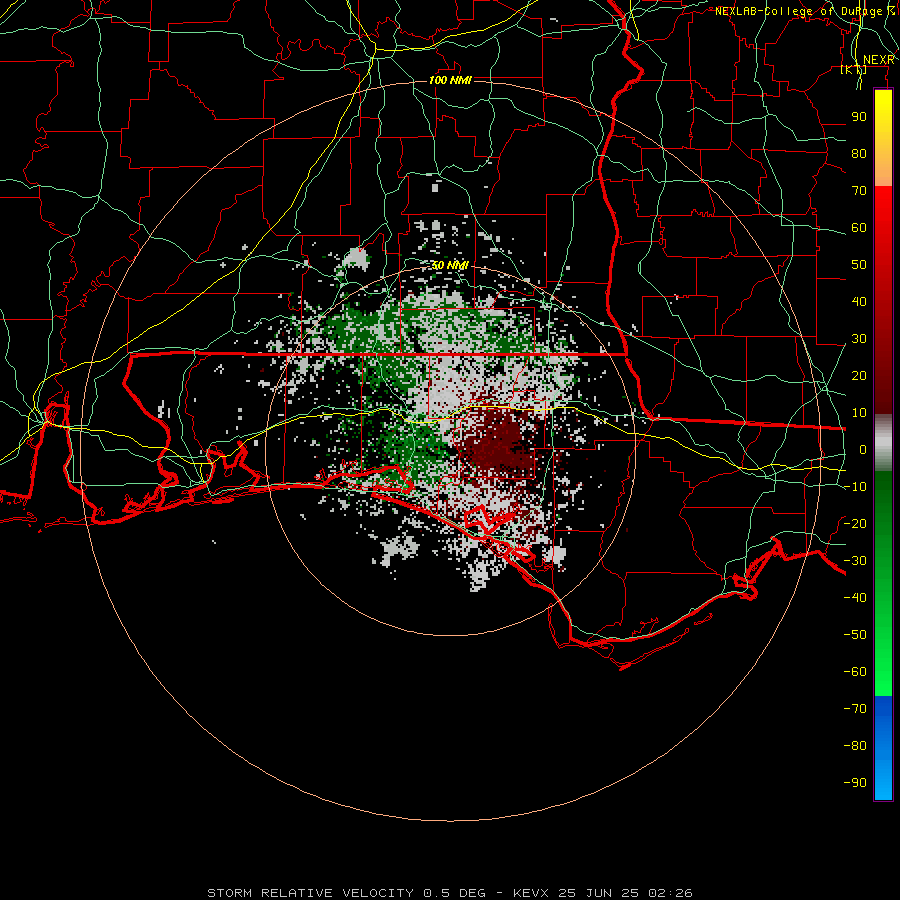Click the -10 value on velocity scale
The image size is (900, 900).
coord(855,487)
